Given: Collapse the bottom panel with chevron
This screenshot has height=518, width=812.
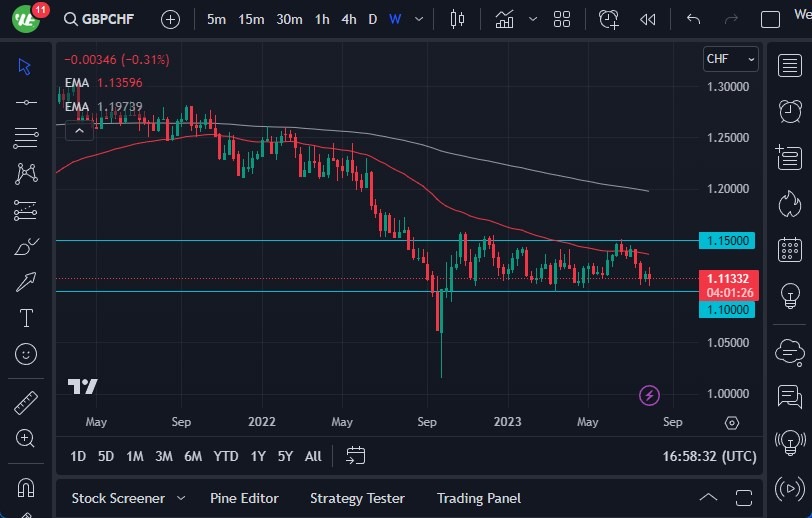Looking at the screenshot, I should click(708, 498).
